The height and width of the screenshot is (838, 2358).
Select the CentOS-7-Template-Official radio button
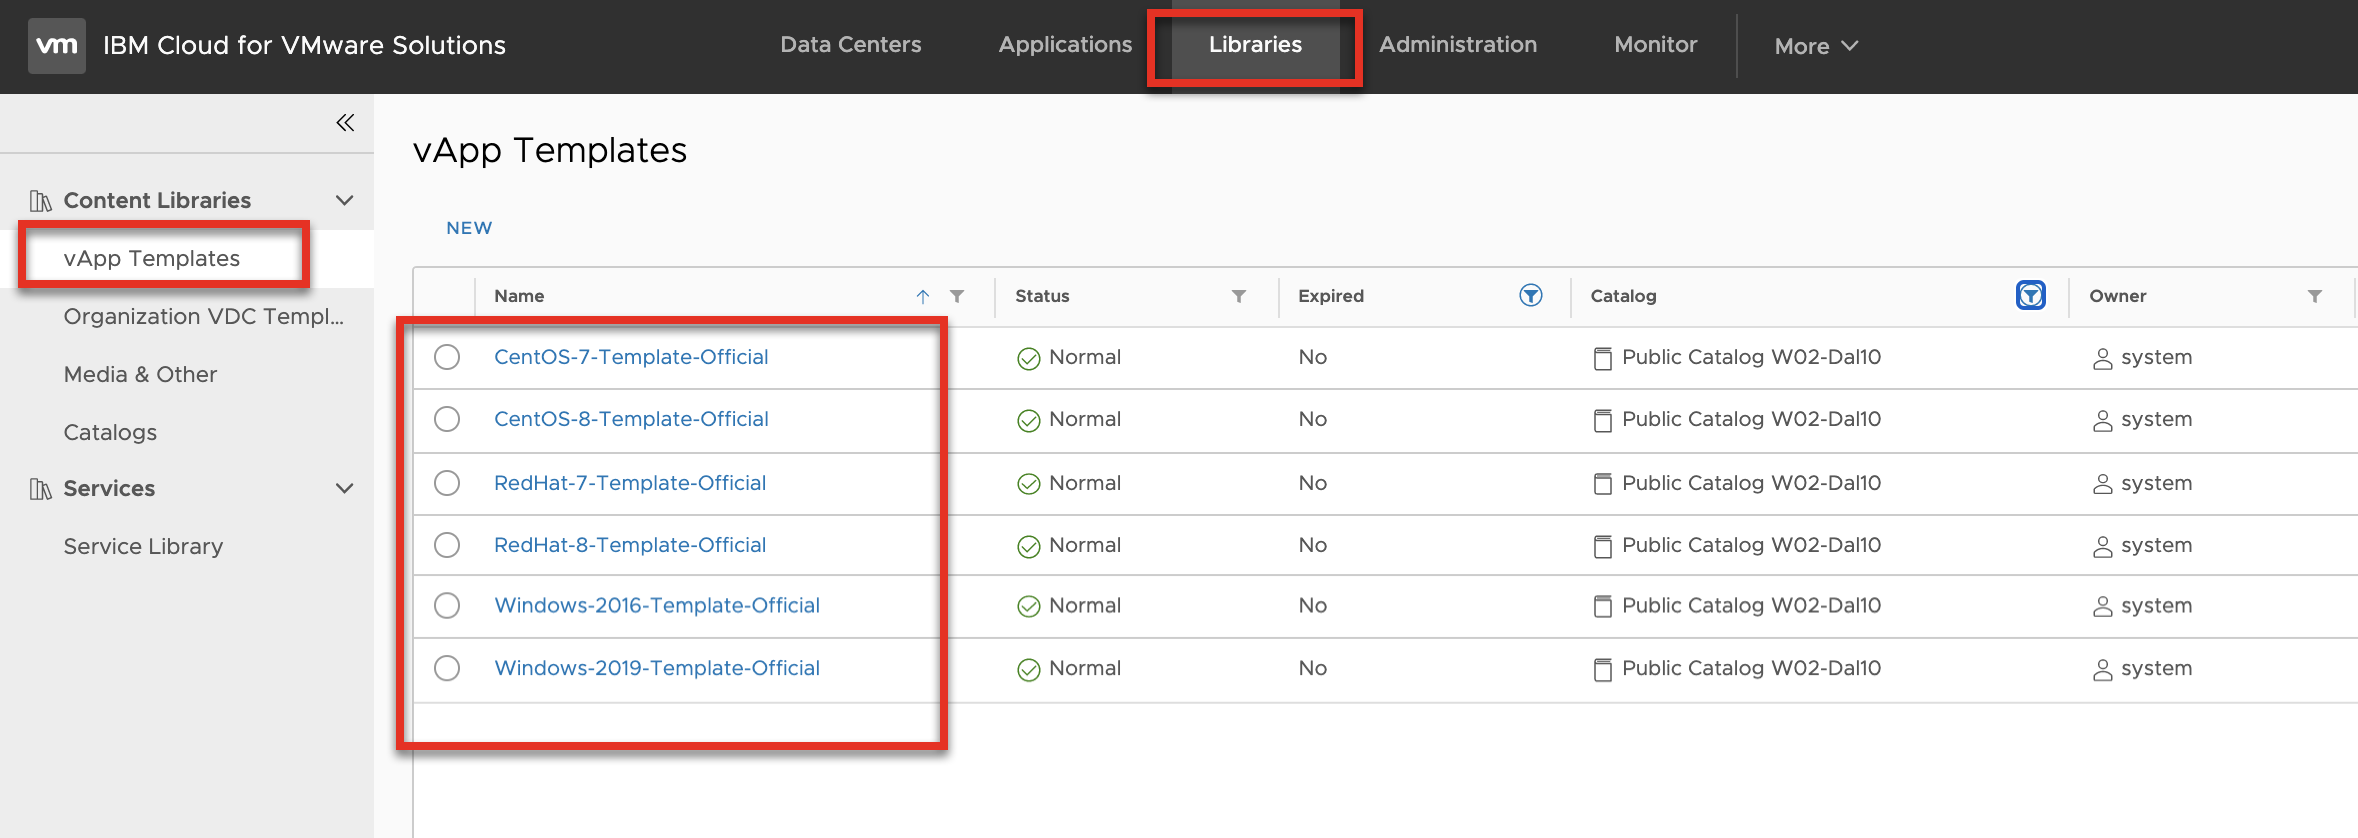[x=447, y=357]
